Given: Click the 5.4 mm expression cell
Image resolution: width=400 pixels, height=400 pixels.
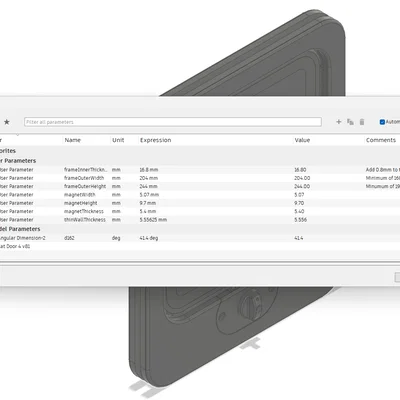Looking at the screenshot, I should coord(148,211).
